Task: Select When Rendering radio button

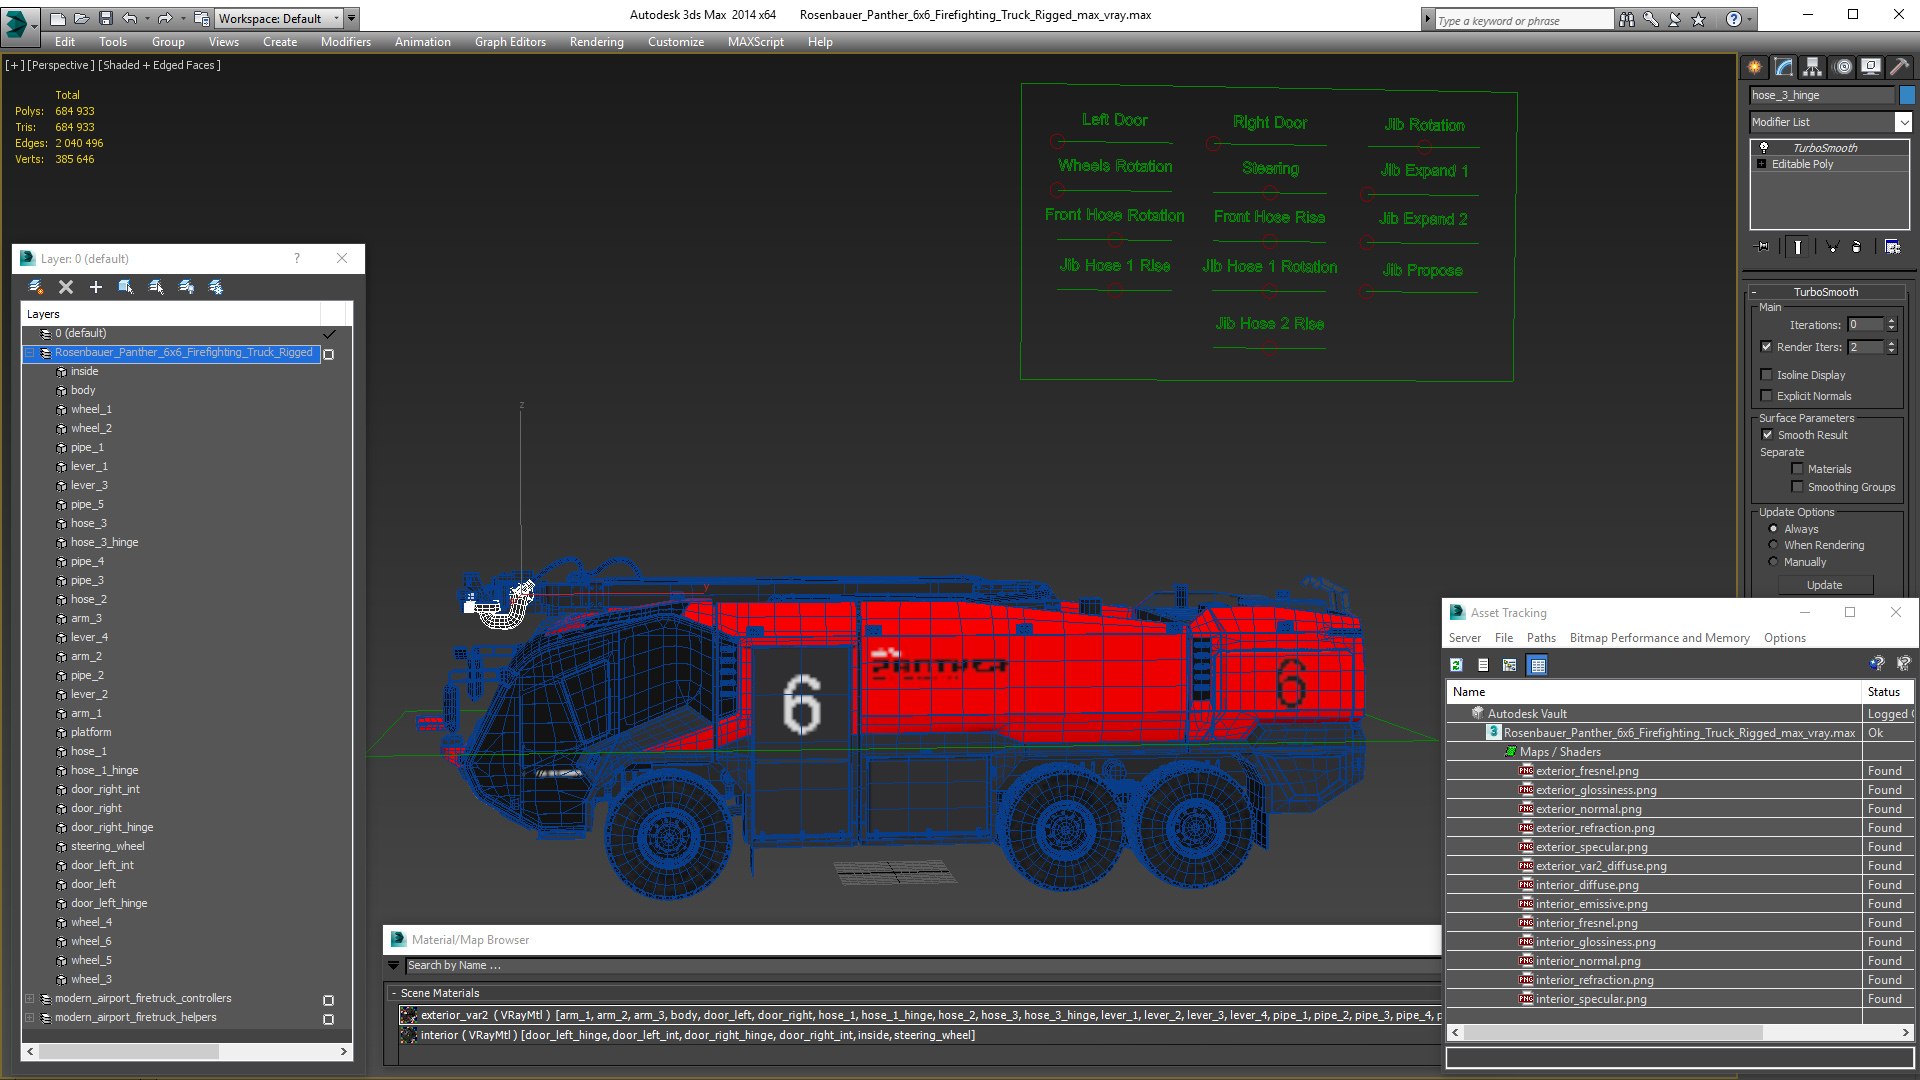Action: (x=1773, y=545)
